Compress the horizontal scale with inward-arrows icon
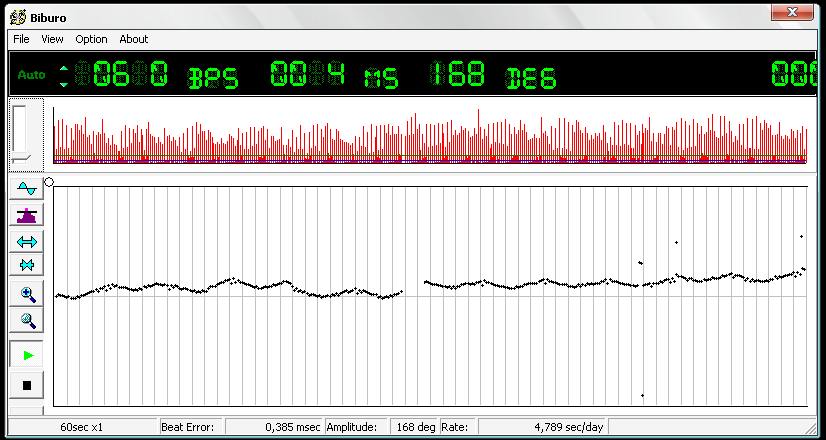 coord(27,266)
